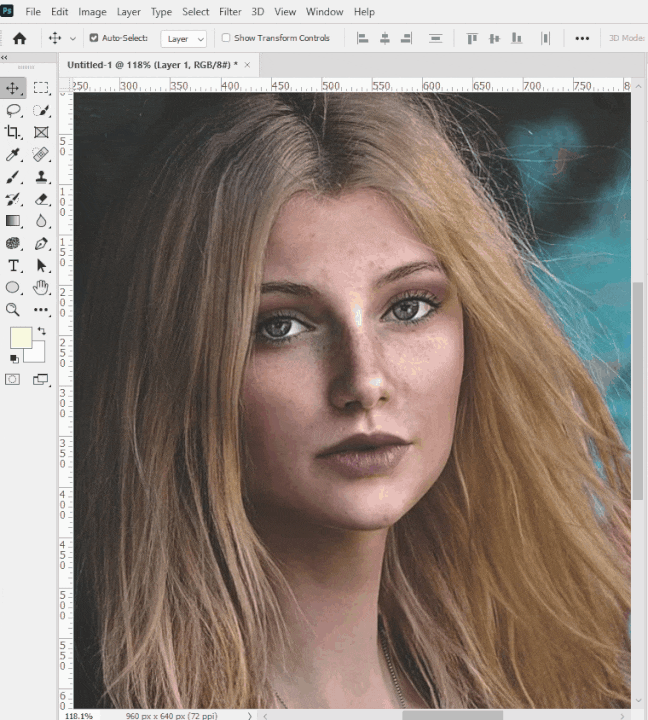Select the Frame tool

click(41, 132)
